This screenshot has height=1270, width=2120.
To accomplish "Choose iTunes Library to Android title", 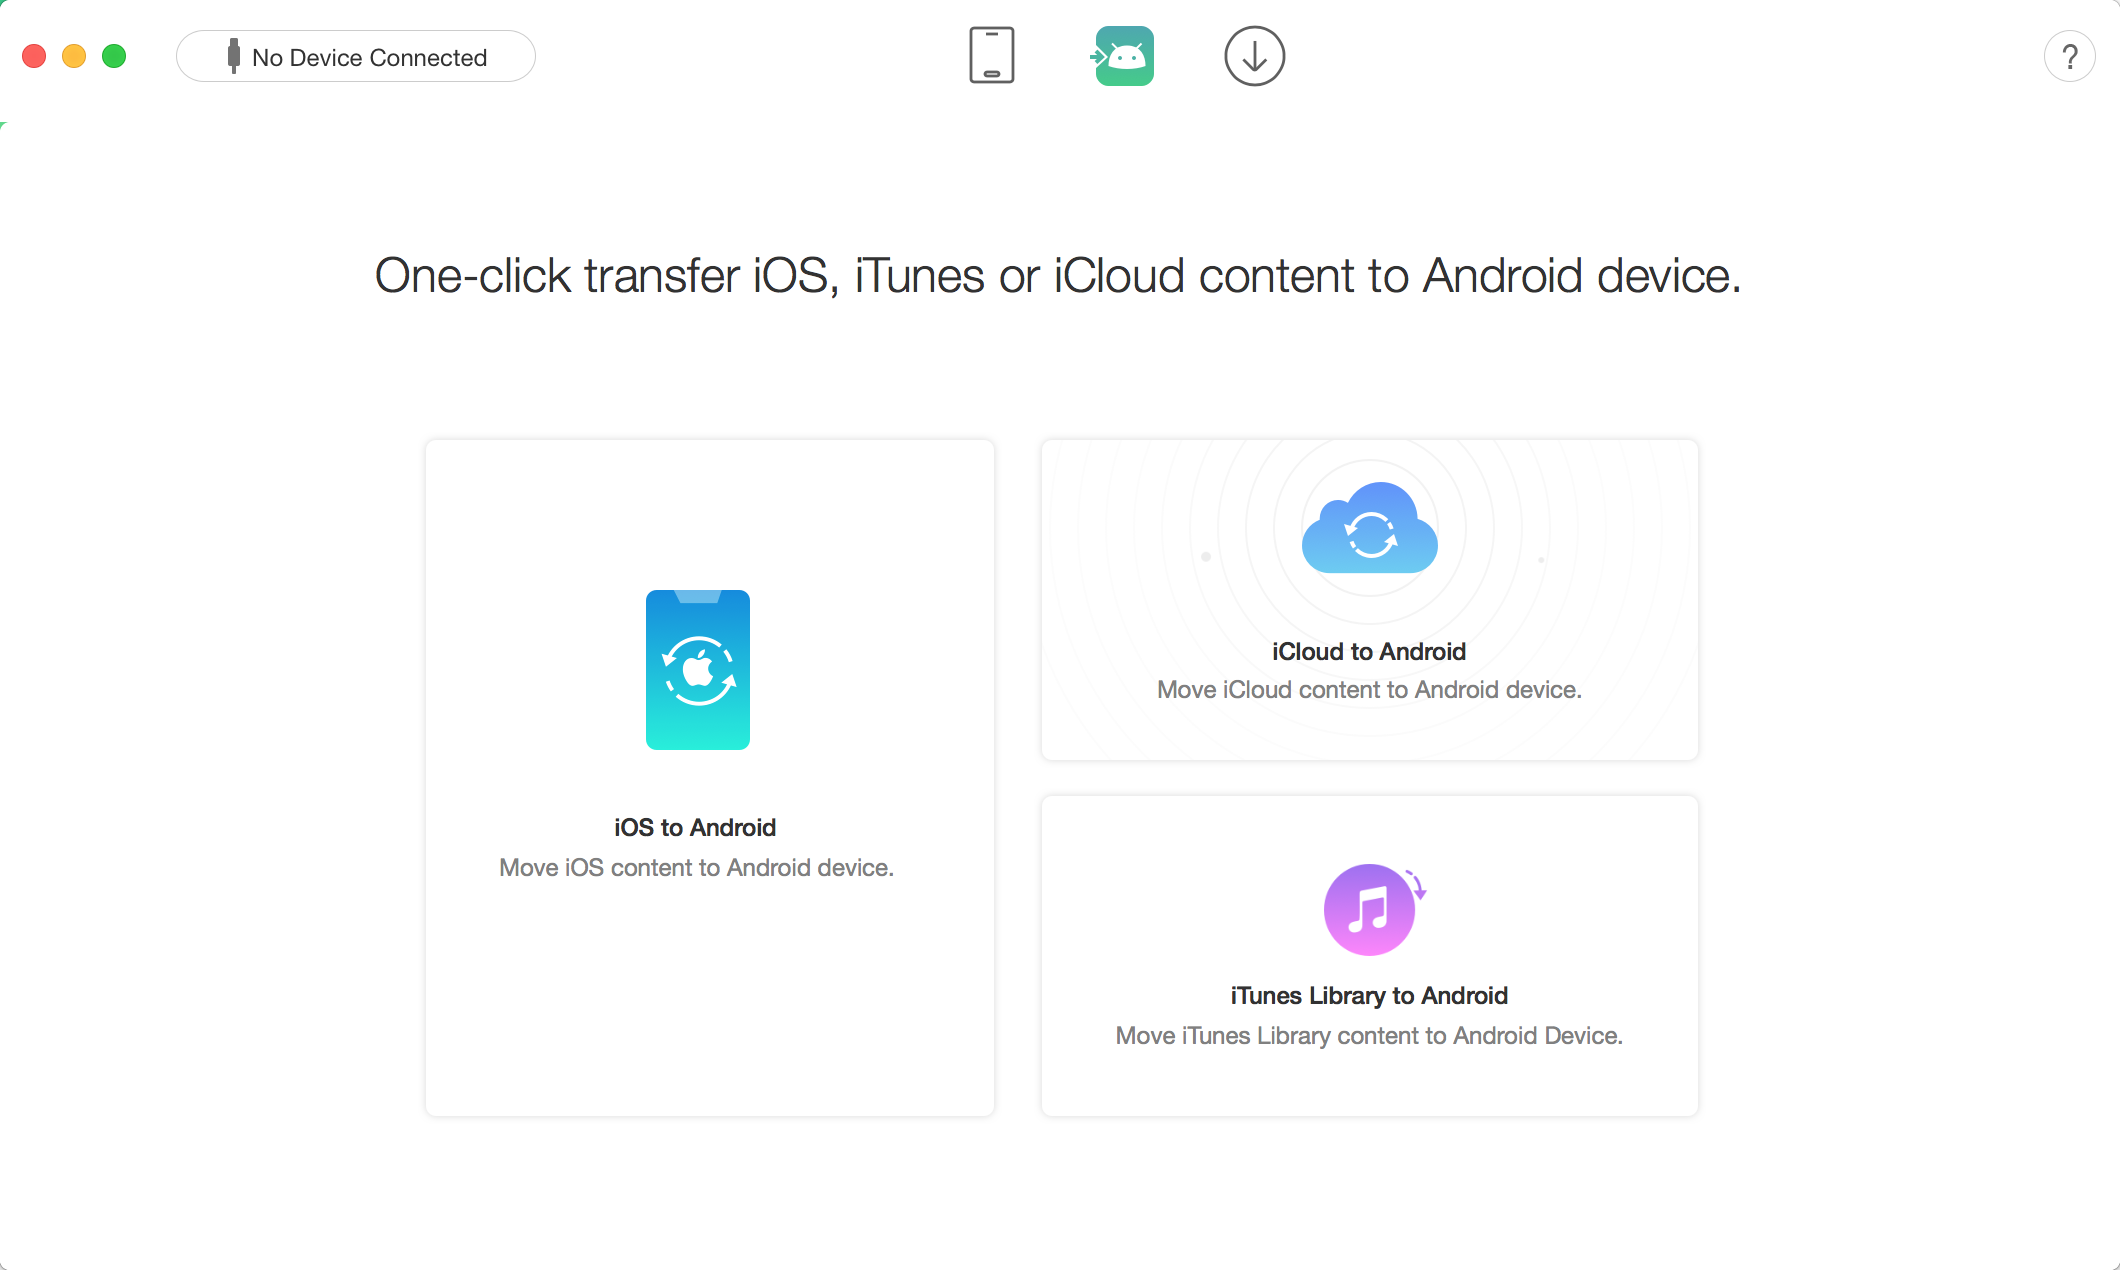I will (1369, 996).
